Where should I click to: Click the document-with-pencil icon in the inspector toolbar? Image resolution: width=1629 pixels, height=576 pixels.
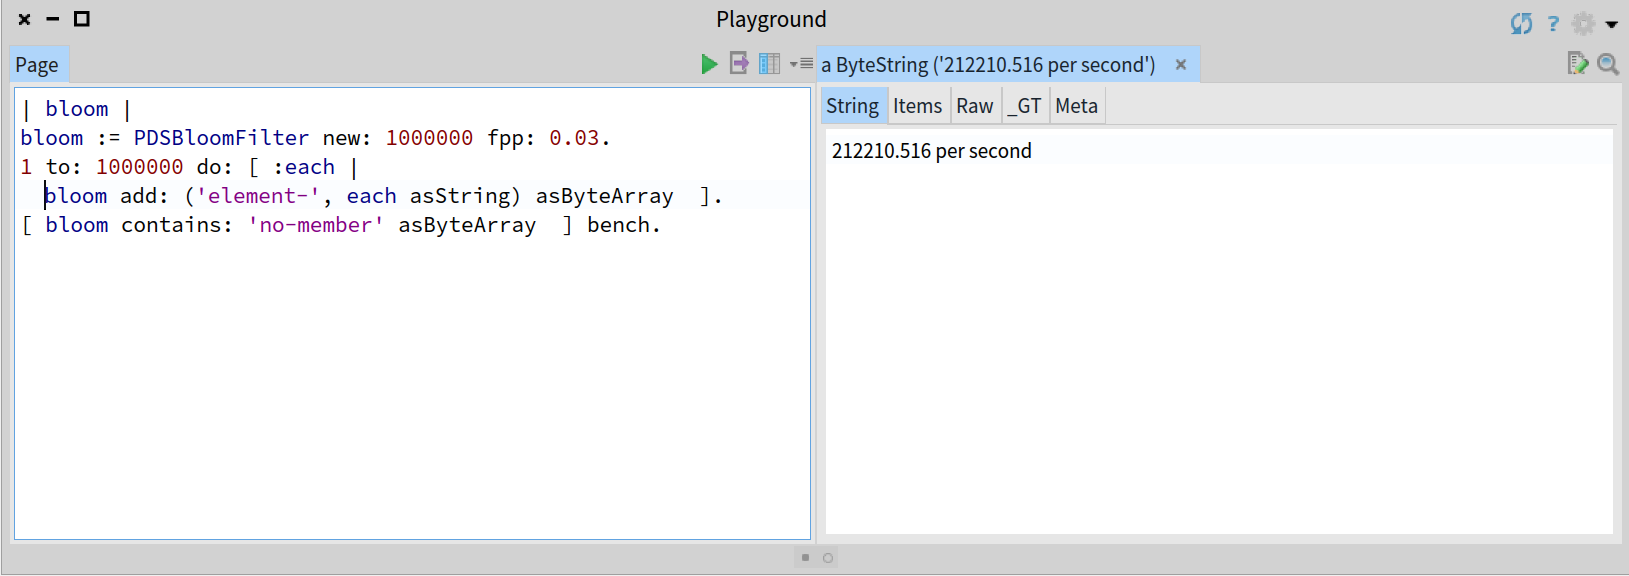coord(1578,64)
